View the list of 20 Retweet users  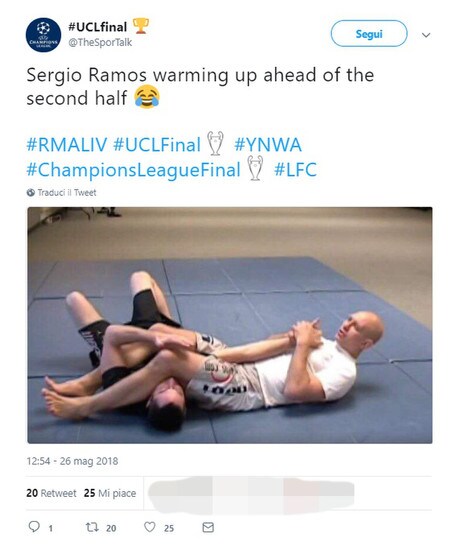(51, 493)
